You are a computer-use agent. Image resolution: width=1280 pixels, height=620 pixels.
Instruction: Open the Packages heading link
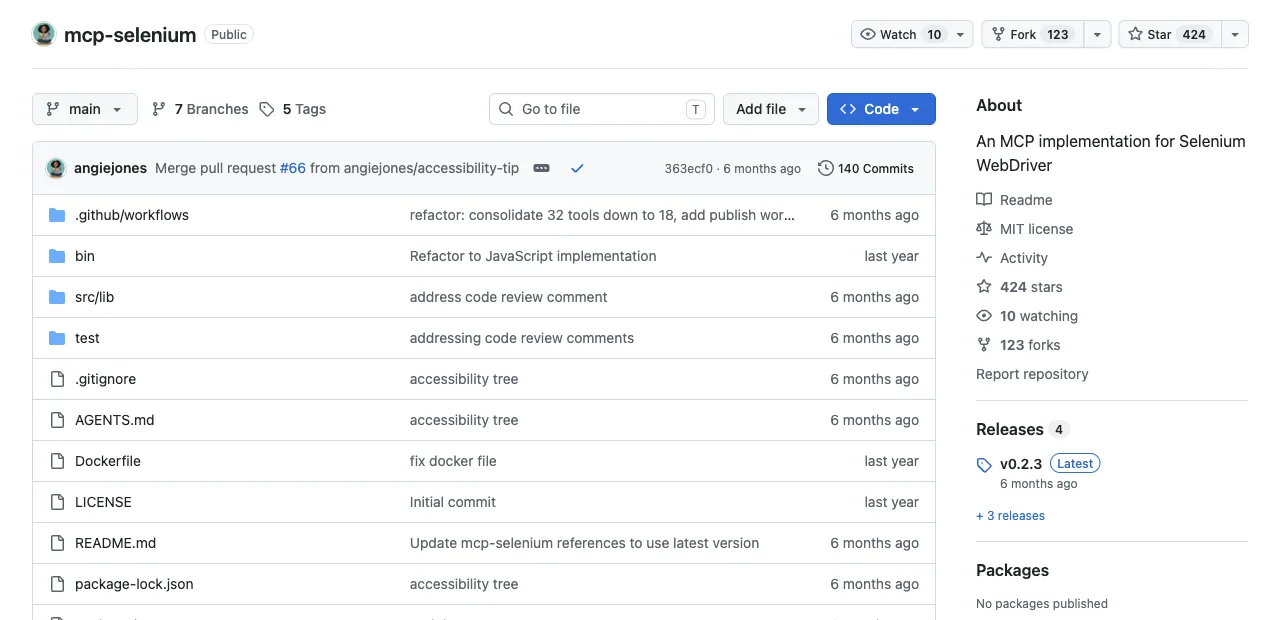click(1012, 570)
